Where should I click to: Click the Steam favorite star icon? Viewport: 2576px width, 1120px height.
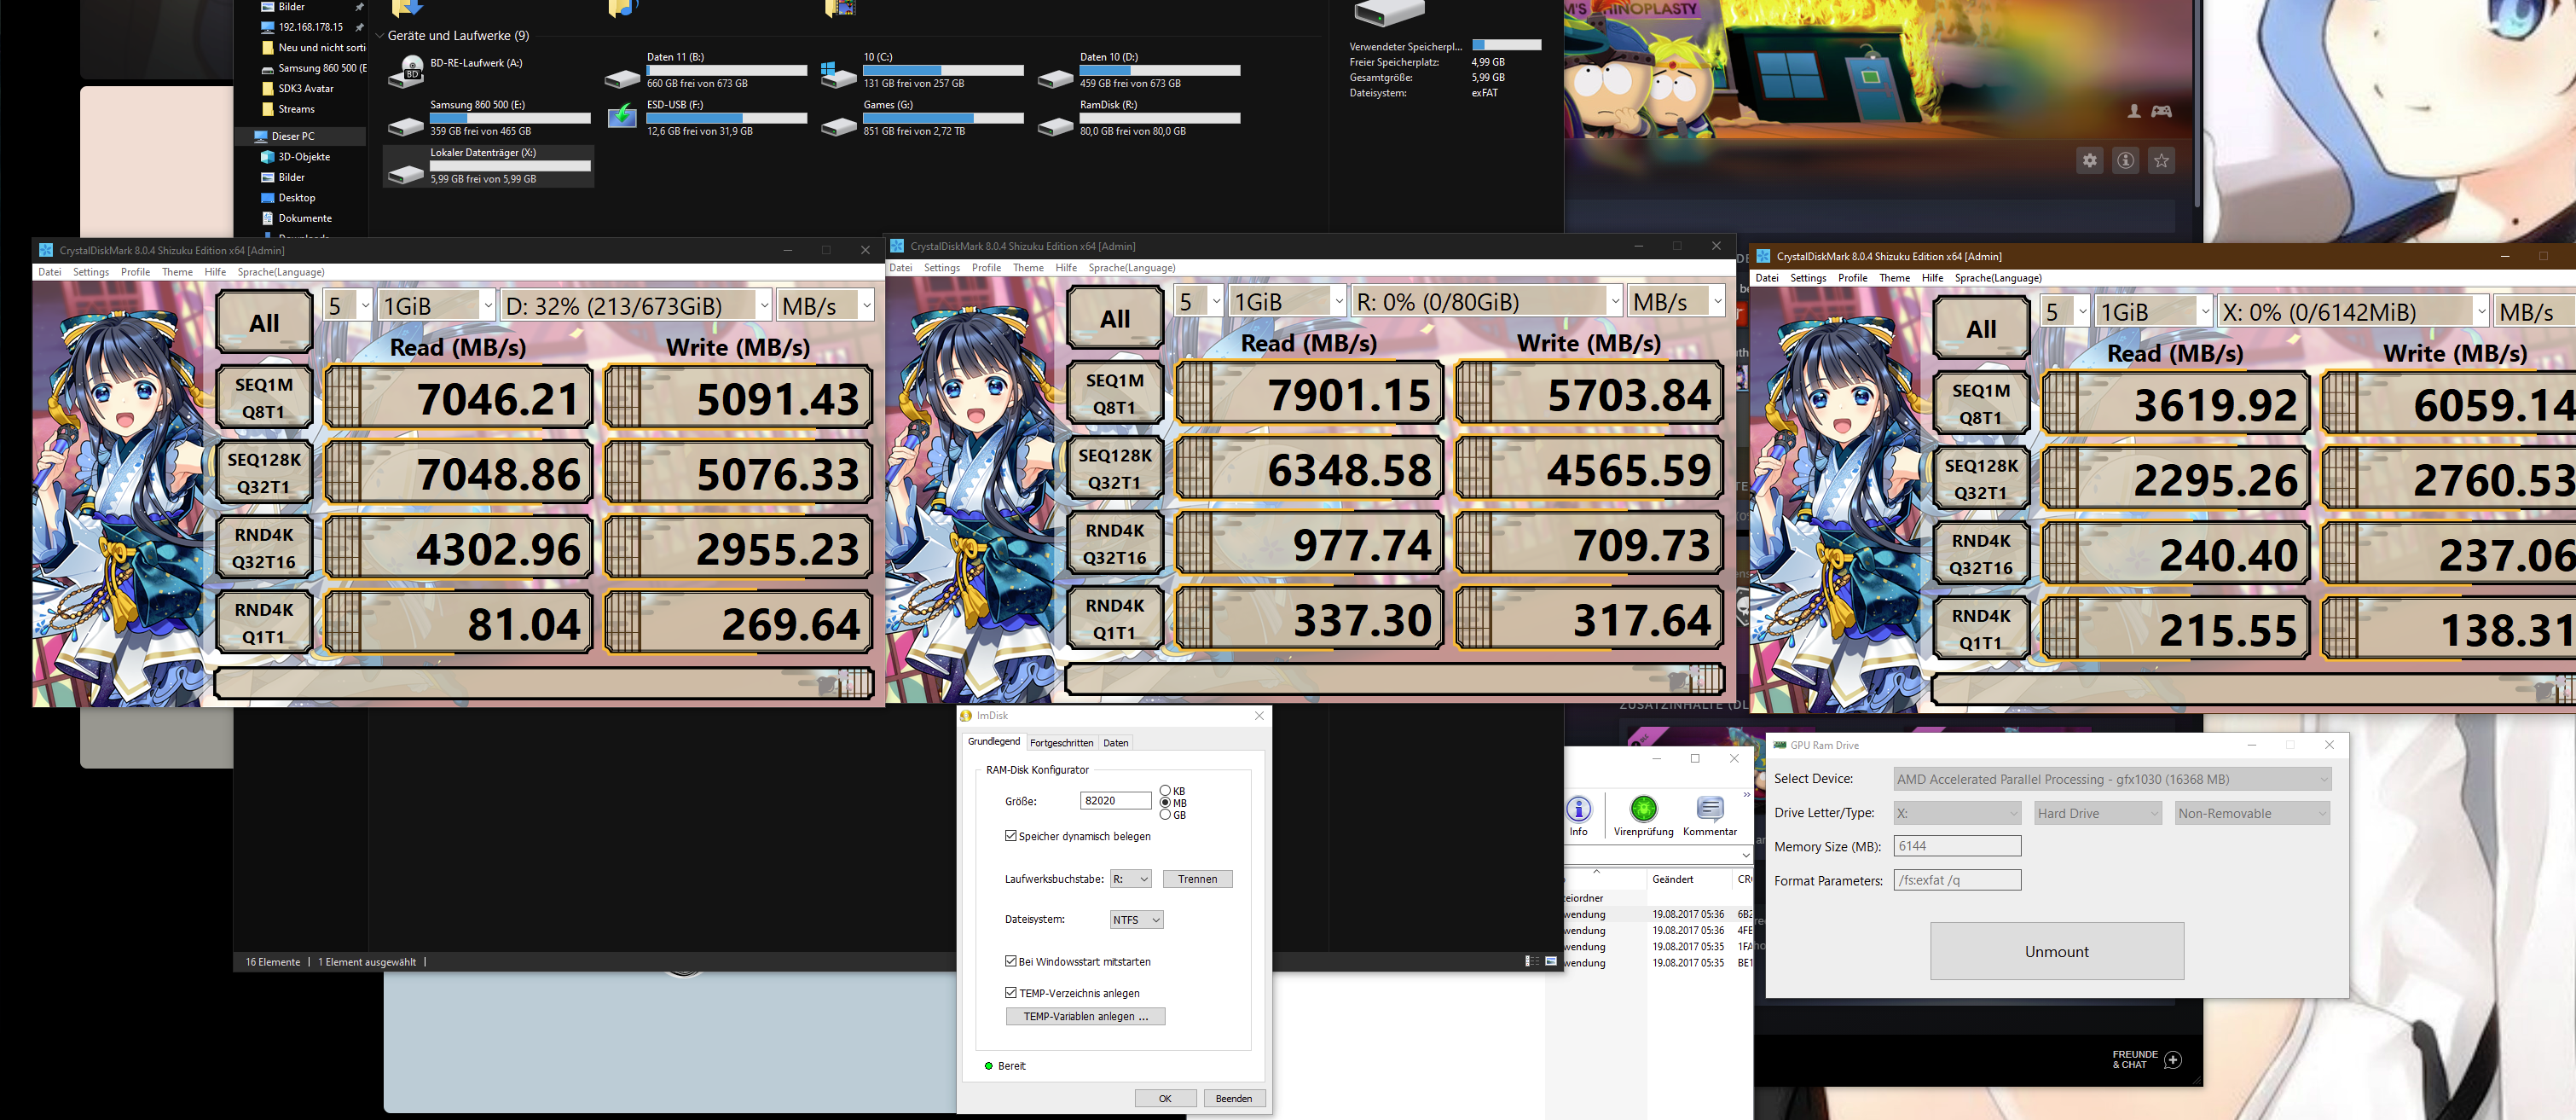click(x=2161, y=161)
